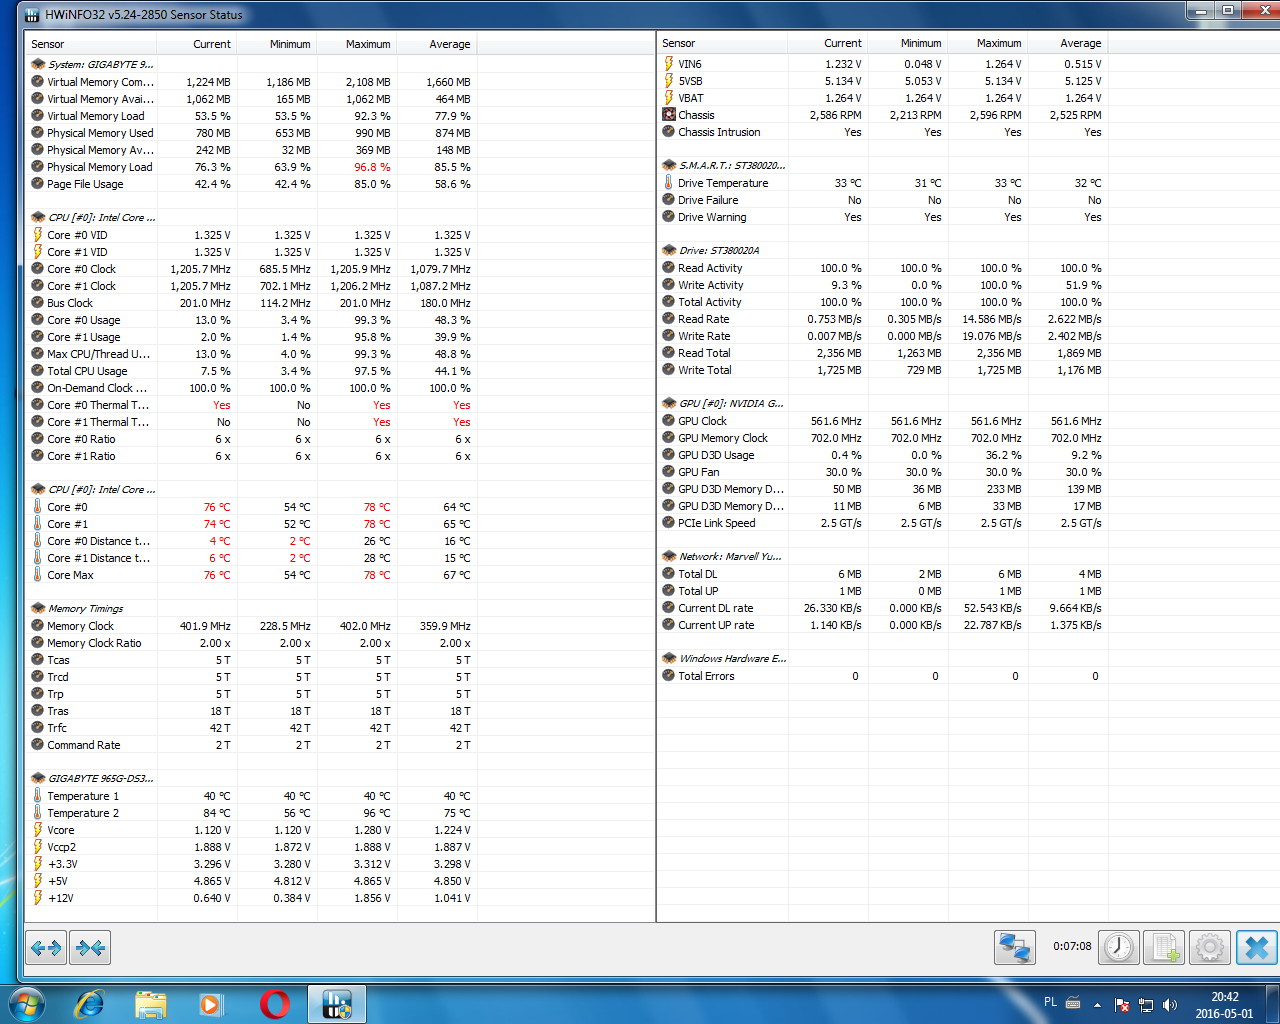Click the 19.076 MB/s maximum write rate
Image resolution: width=1280 pixels, height=1024 pixels.
pos(992,336)
